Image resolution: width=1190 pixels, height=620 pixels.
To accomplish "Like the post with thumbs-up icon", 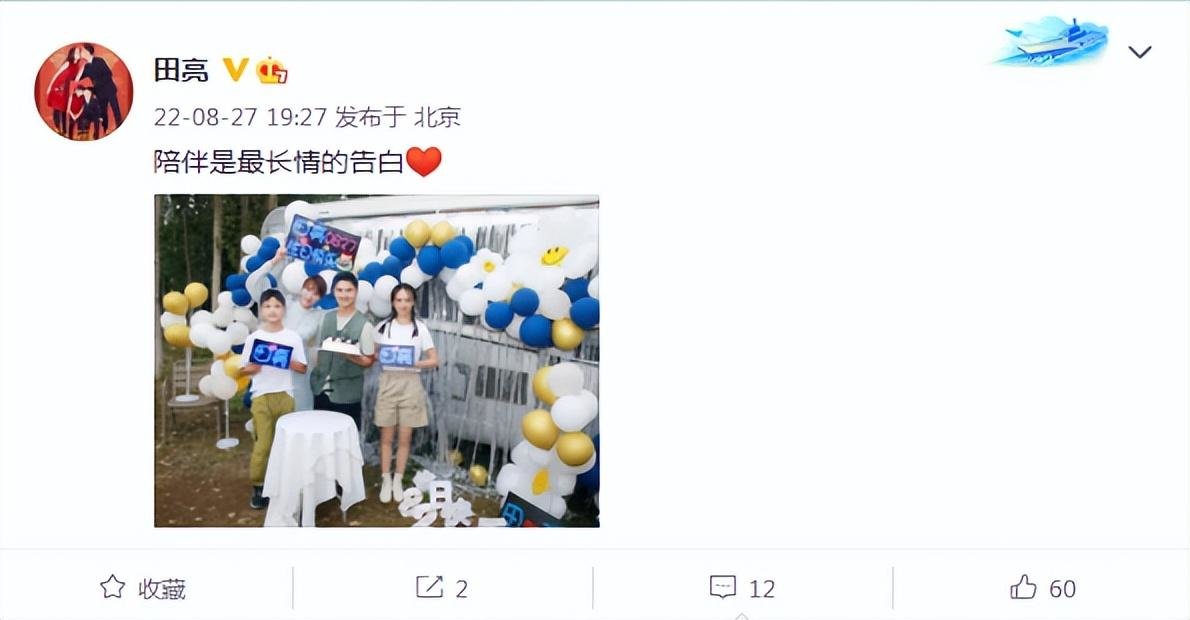I will coord(1023,587).
